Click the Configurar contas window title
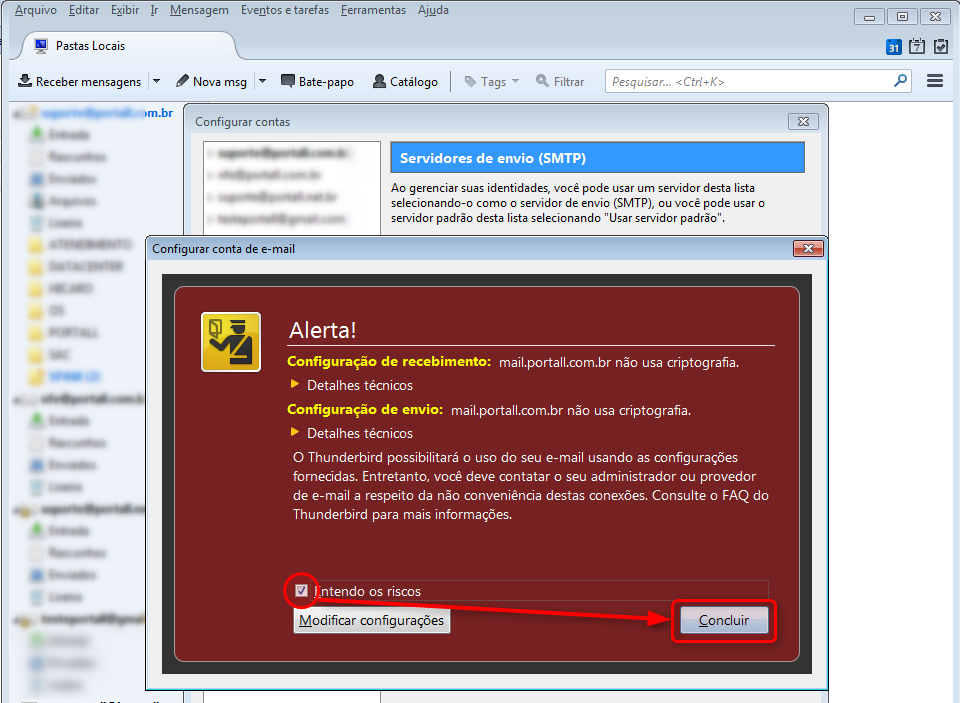 pyautogui.click(x=242, y=122)
